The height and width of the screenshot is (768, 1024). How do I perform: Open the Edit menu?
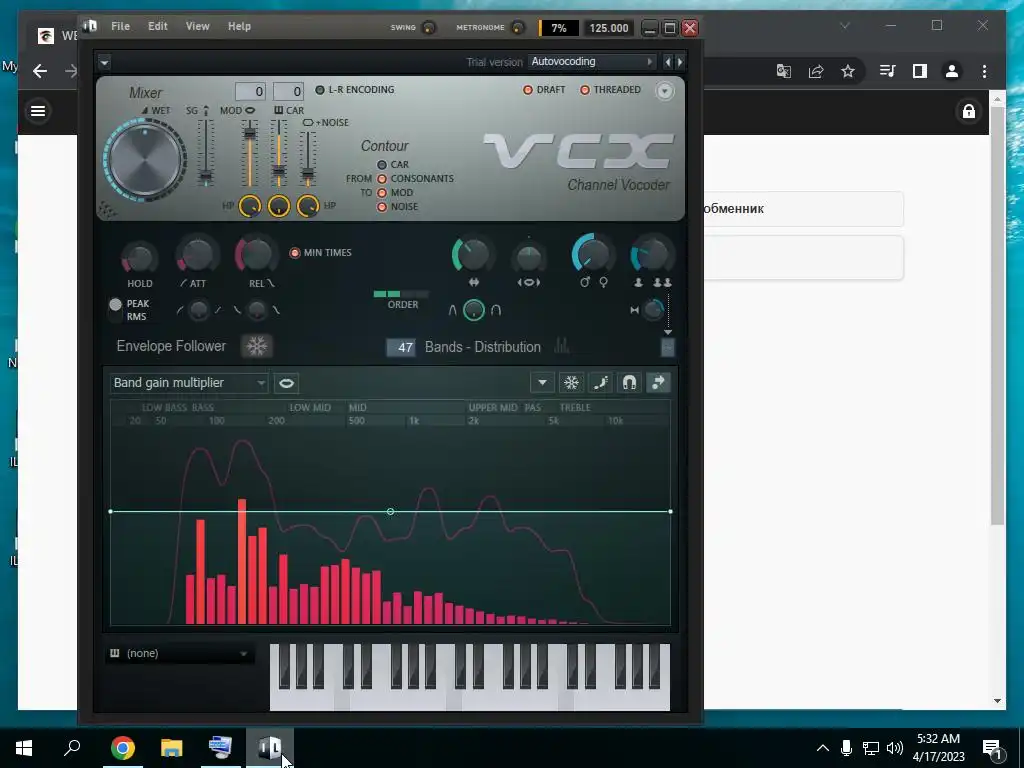(157, 26)
